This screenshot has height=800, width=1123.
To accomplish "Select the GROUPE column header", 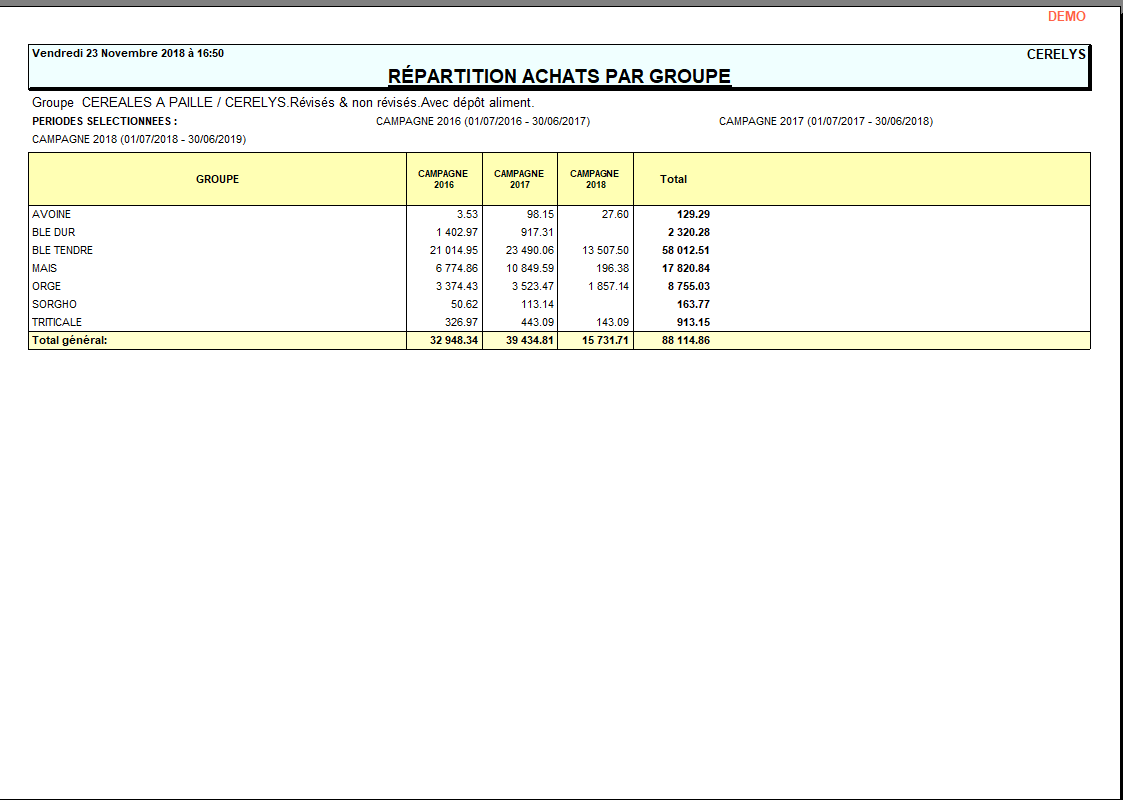I will [x=216, y=179].
